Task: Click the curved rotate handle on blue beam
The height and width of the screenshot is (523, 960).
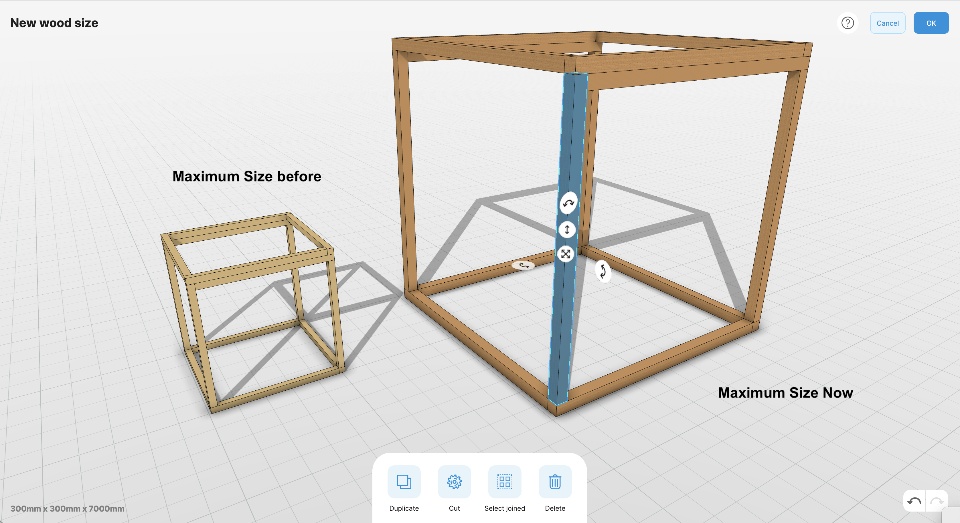Action: click(568, 203)
